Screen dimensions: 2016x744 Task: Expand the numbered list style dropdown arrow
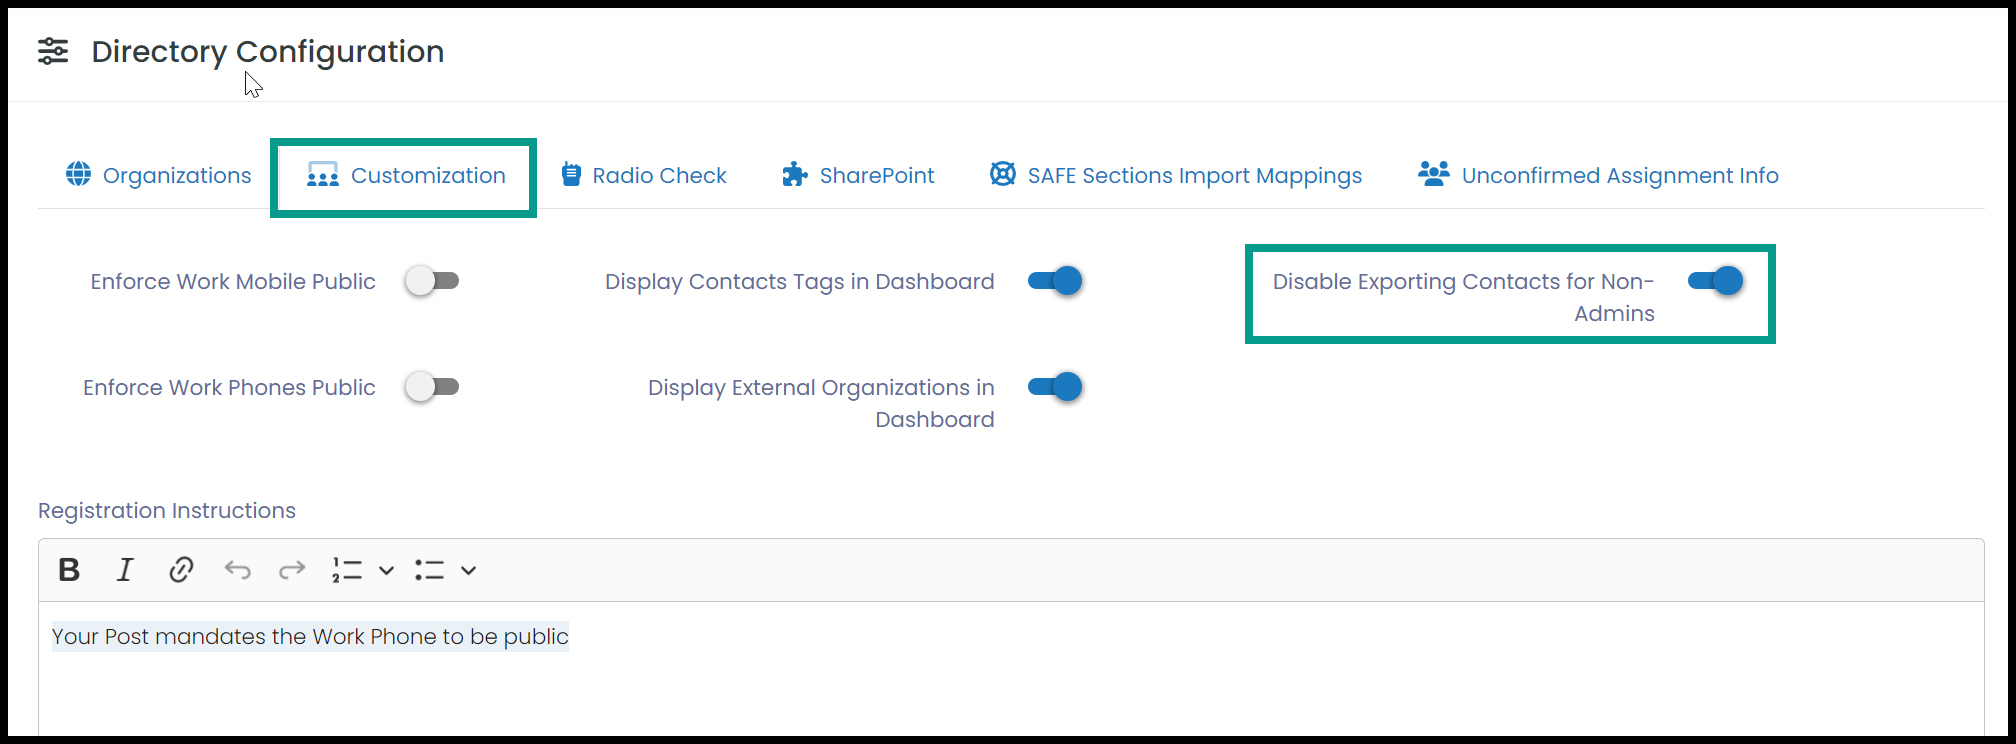point(386,571)
